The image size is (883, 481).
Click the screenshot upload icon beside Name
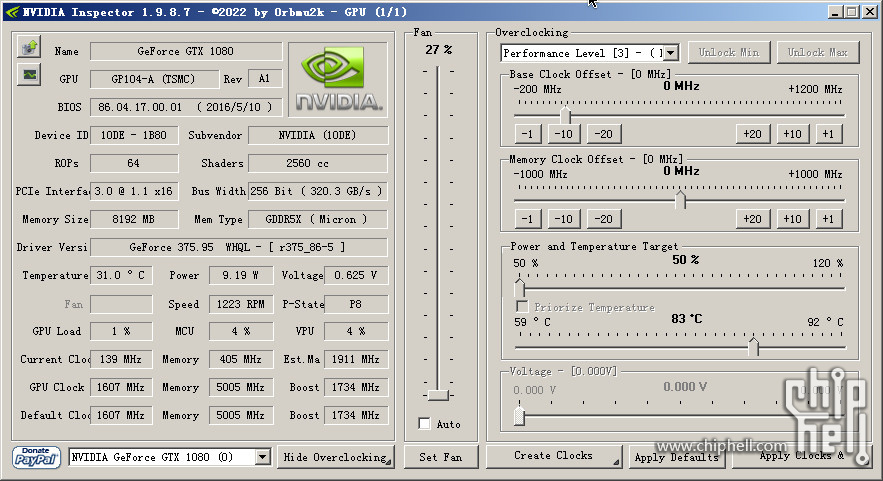click(29, 47)
